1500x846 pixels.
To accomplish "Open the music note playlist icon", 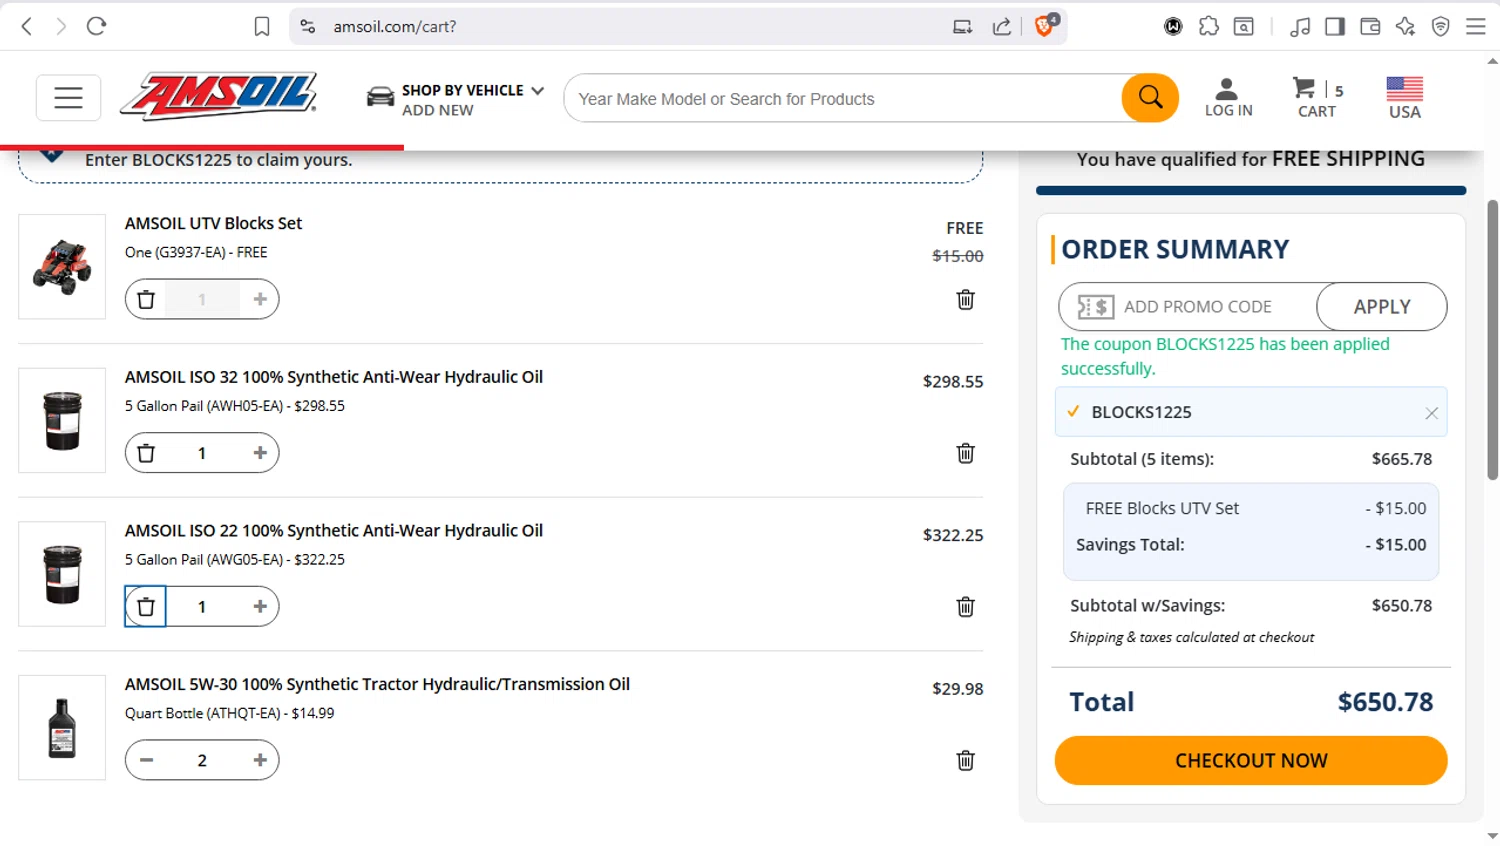I will tap(1300, 27).
